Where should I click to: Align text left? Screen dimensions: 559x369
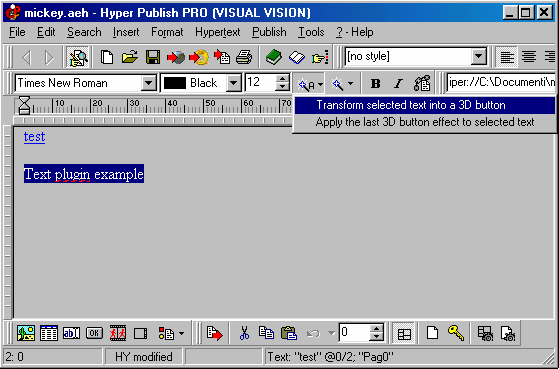coord(507,57)
